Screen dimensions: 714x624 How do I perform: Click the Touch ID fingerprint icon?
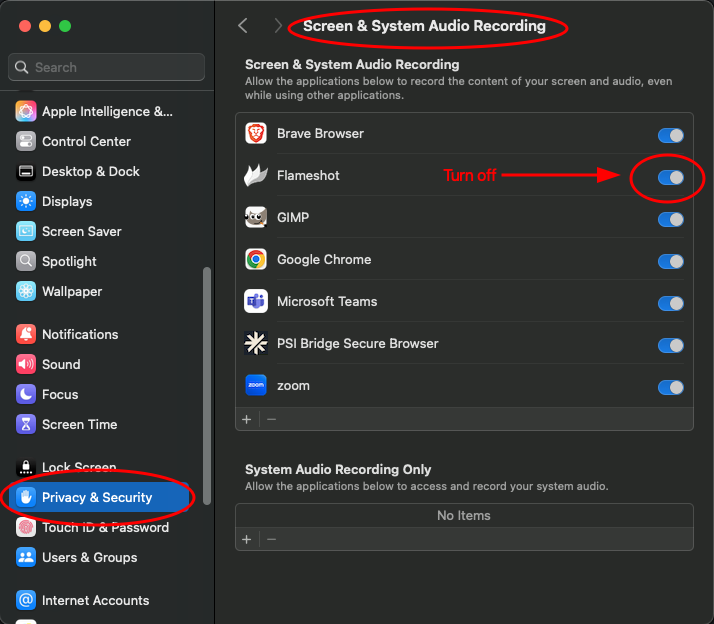click(x=26, y=527)
